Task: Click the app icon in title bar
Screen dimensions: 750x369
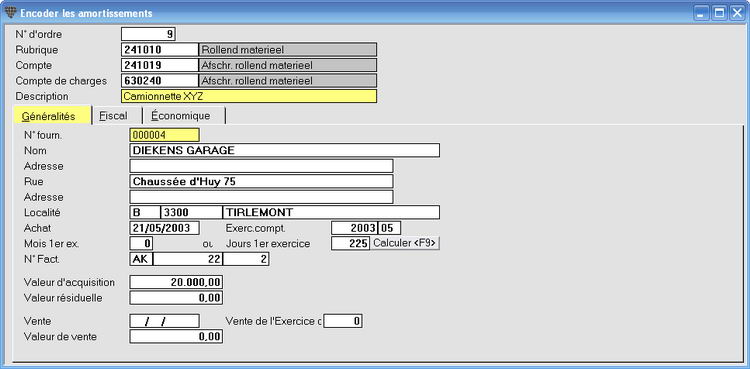Action: (x=10, y=12)
